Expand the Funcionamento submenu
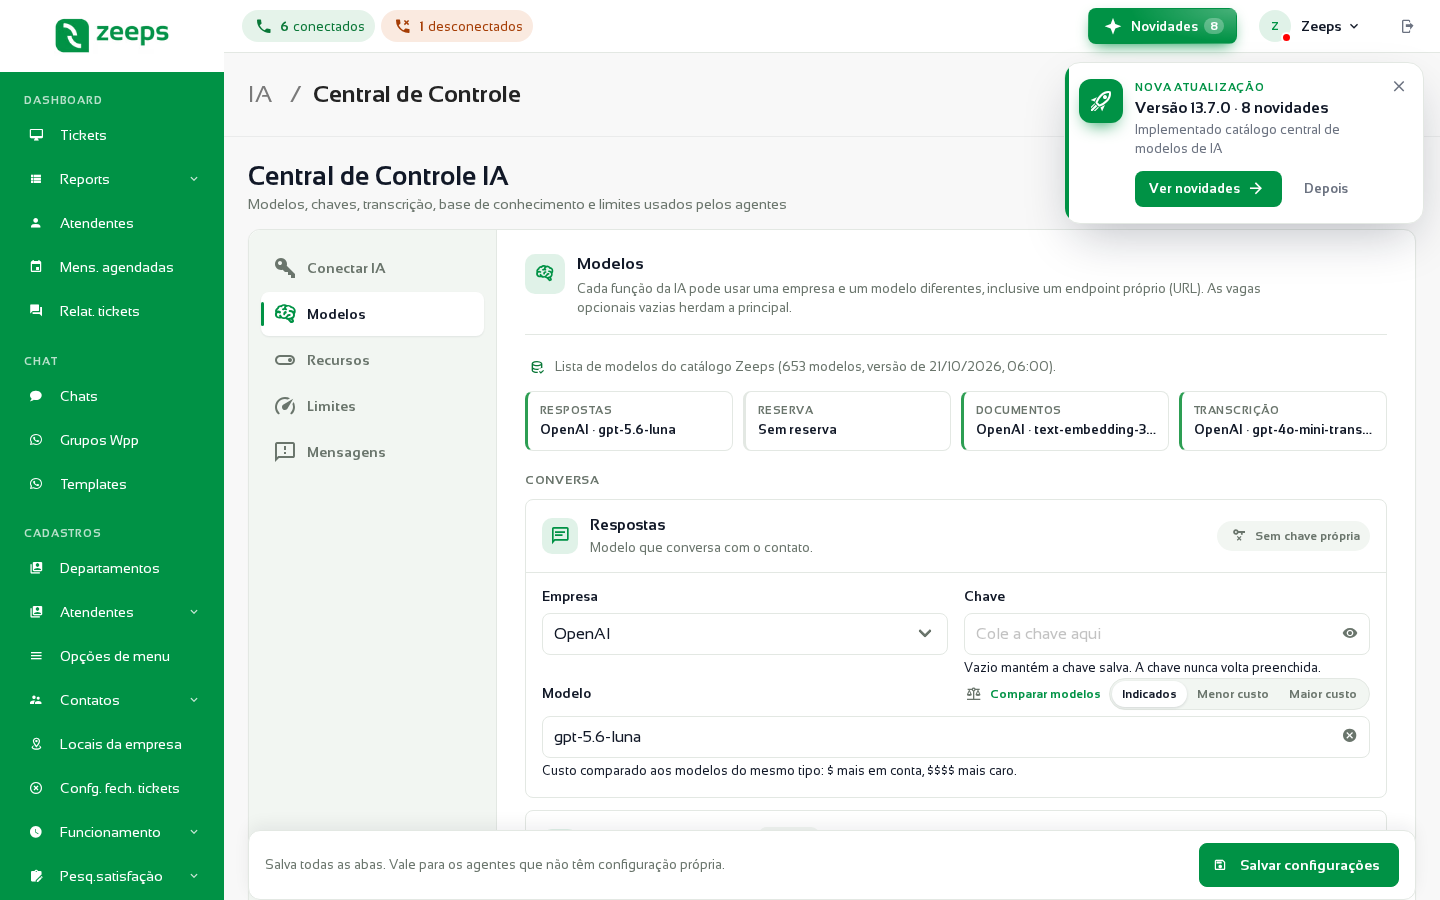Viewport: 1440px width, 900px height. click(x=194, y=832)
